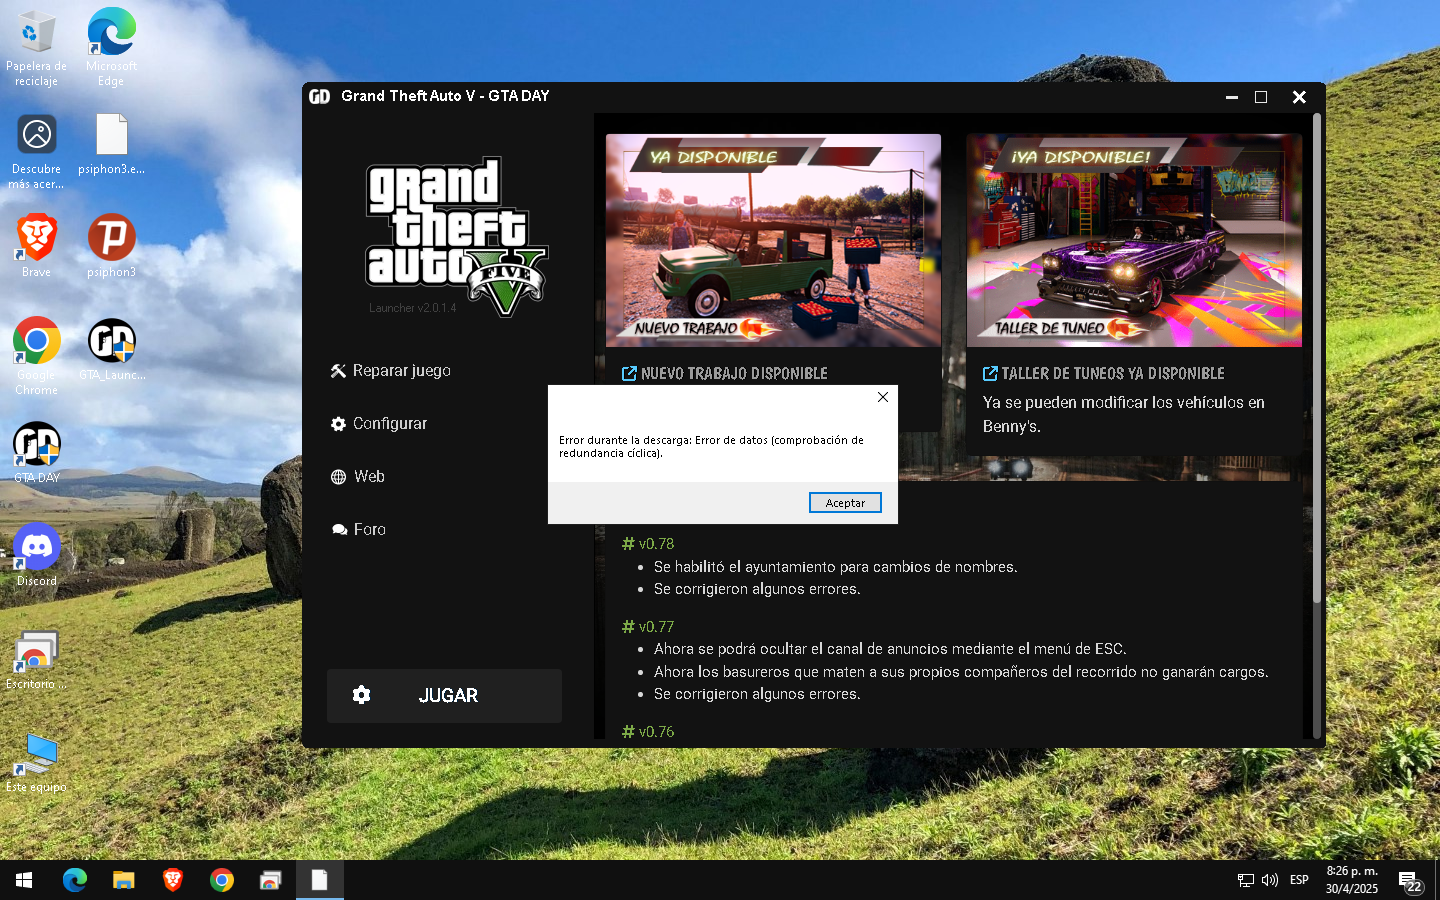The width and height of the screenshot is (1440, 900).
Task: Click the Foro chat bubble icon
Action: (339, 530)
